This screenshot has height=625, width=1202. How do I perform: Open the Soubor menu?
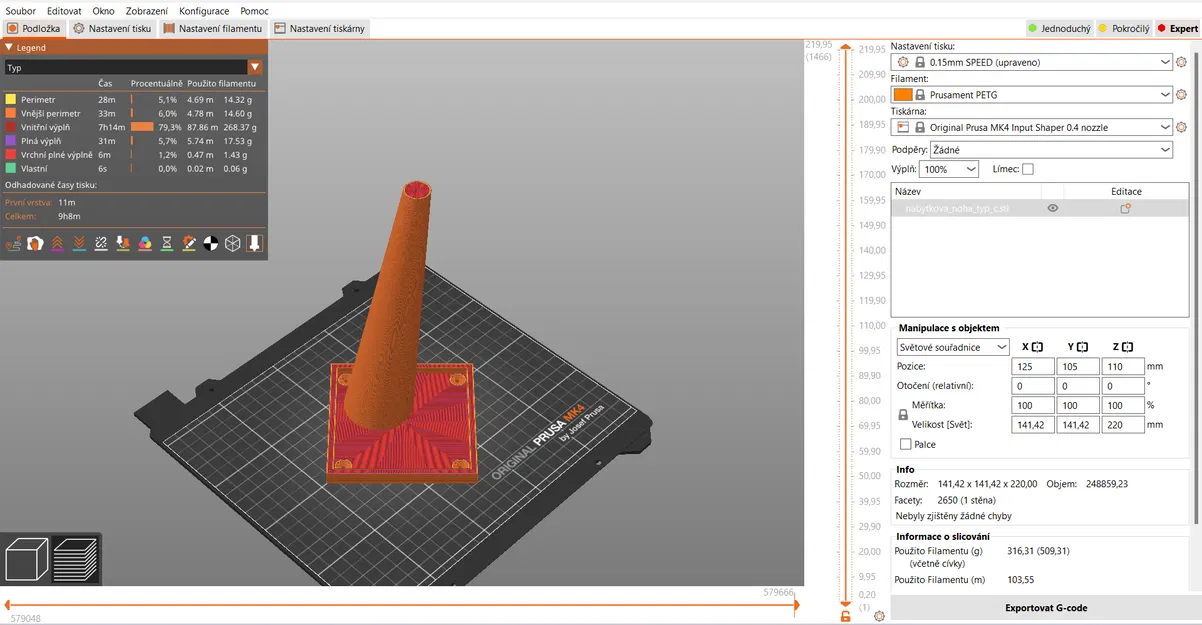click(20, 10)
